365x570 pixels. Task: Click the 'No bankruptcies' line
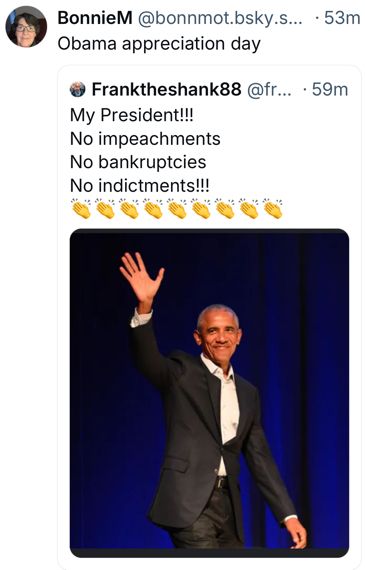(138, 162)
